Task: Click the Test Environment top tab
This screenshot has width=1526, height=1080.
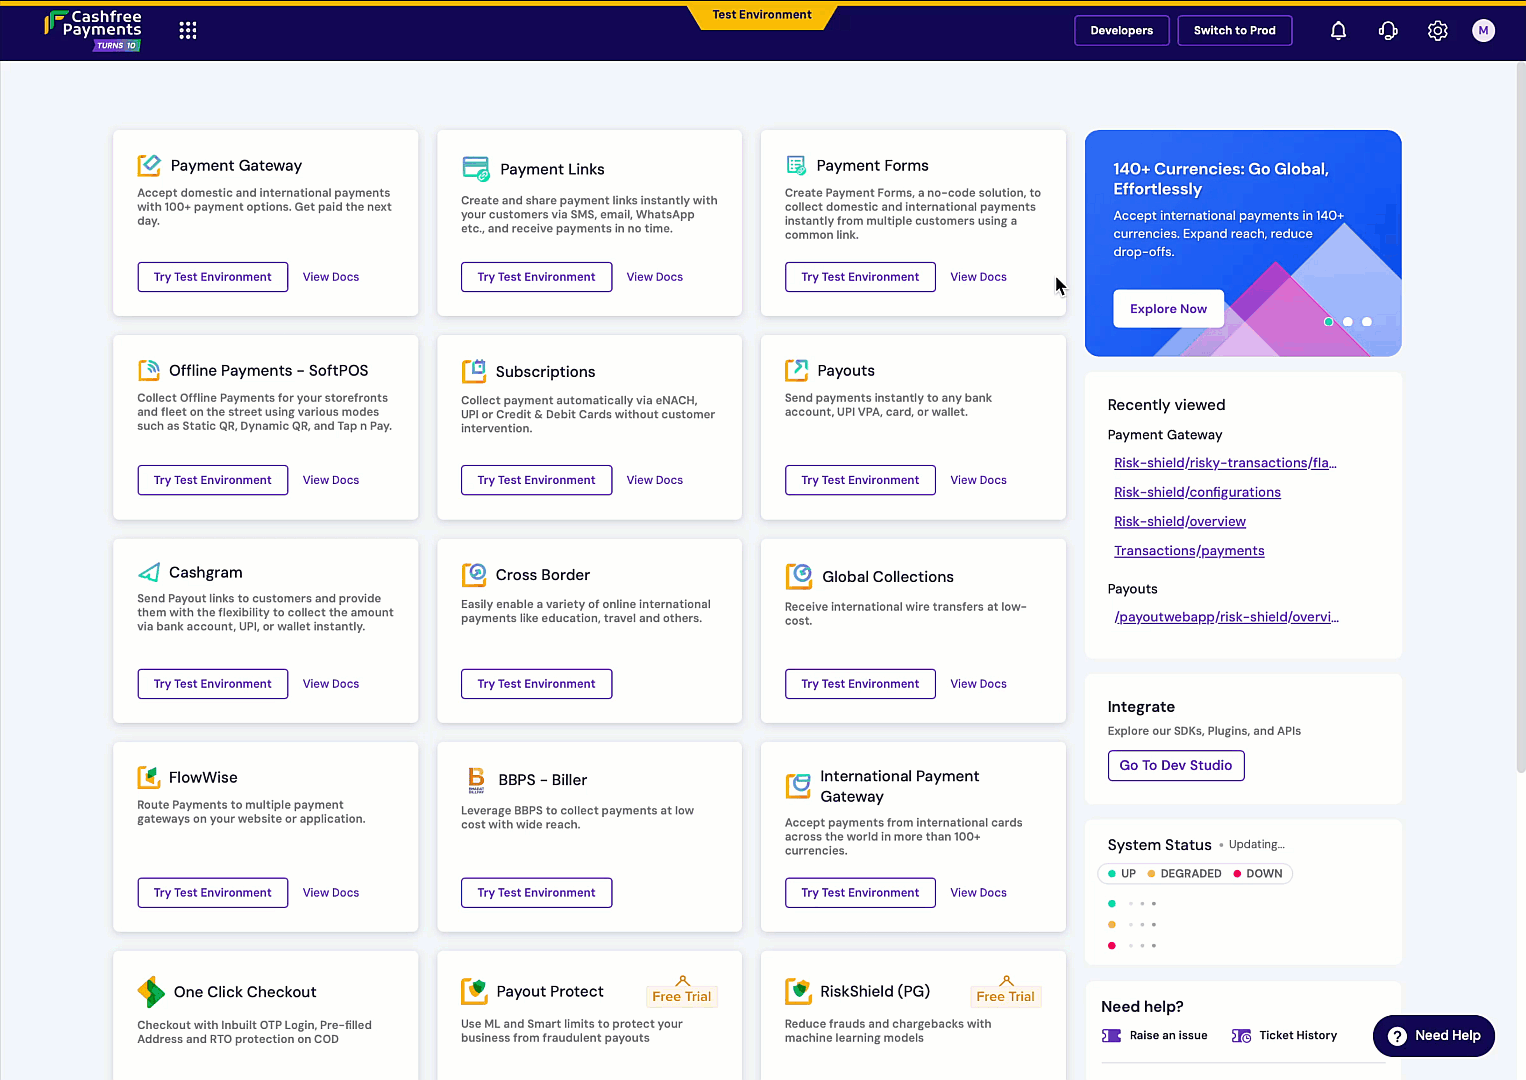Action: (762, 15)
